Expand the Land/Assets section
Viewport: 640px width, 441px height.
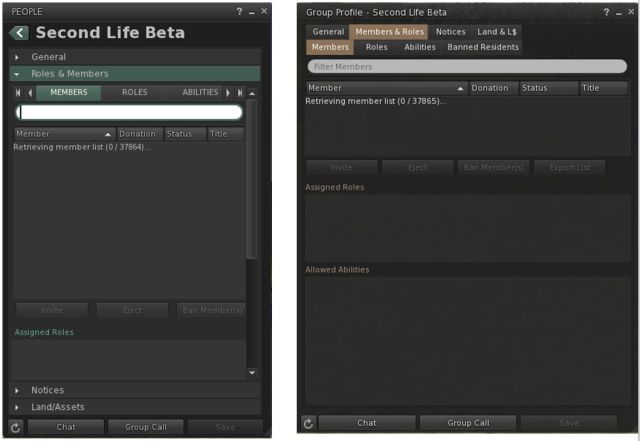tap(58, 407)
